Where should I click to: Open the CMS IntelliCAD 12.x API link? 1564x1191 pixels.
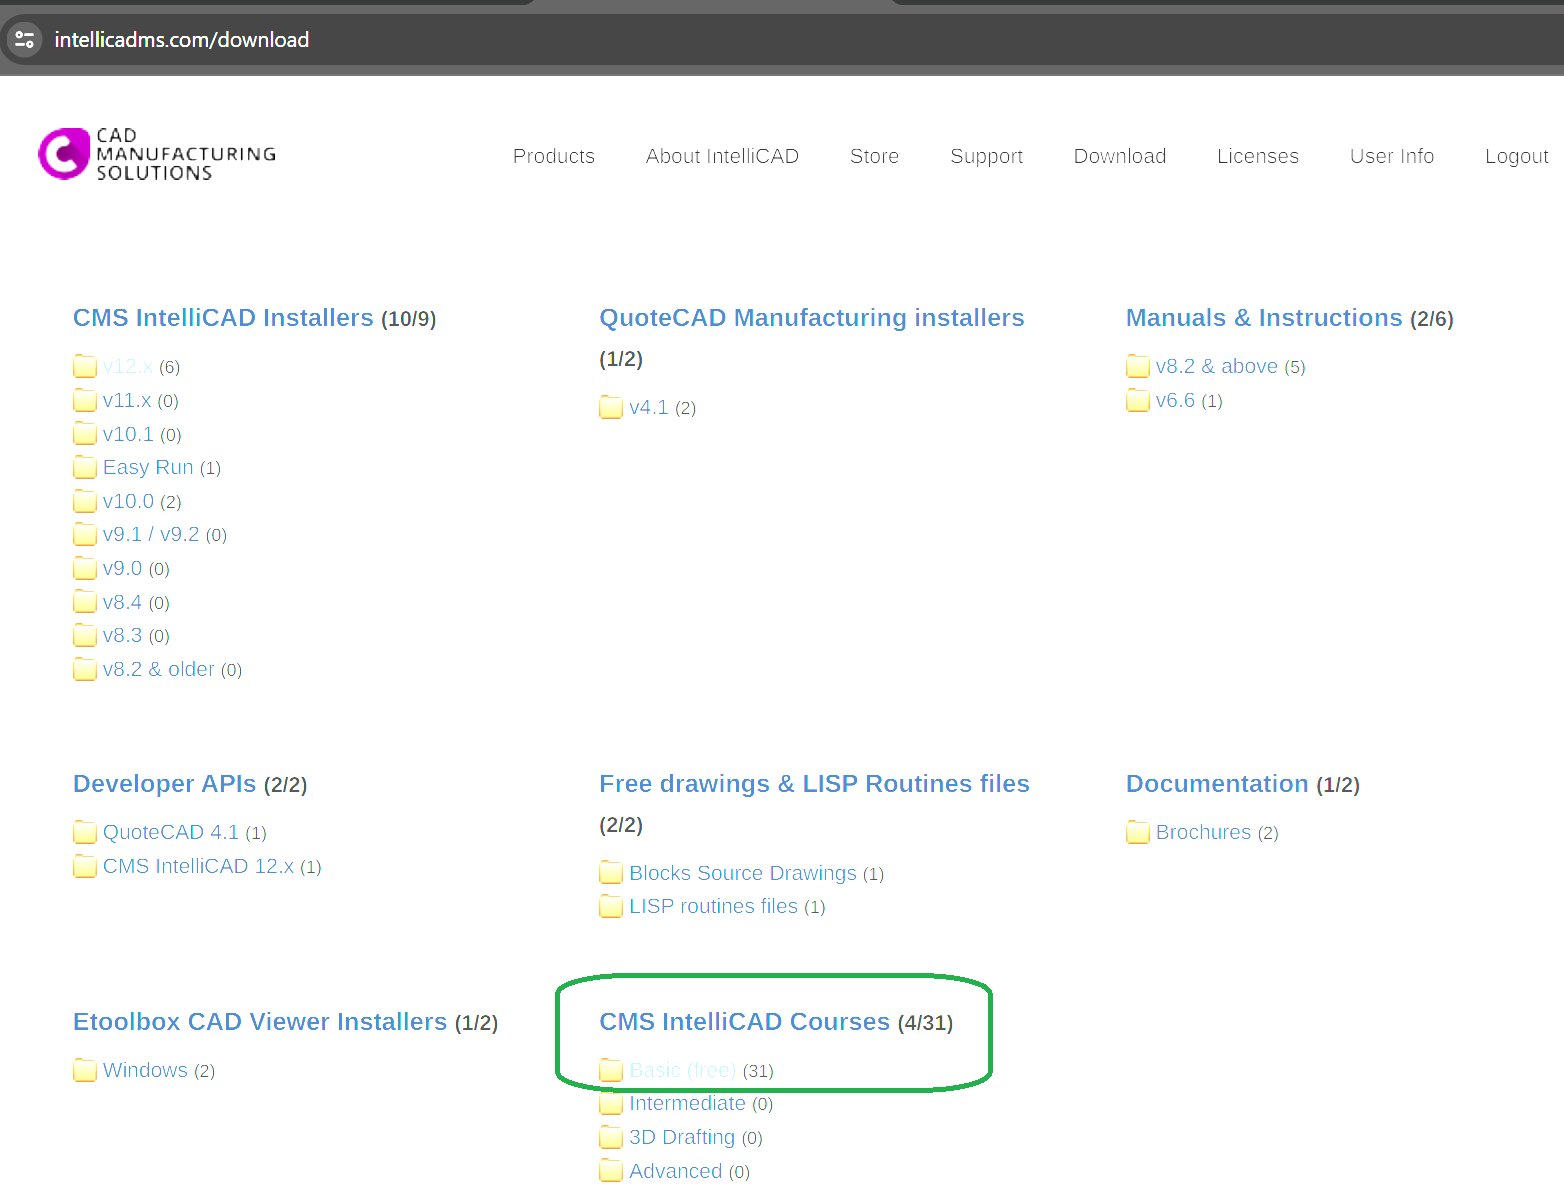(198, 867)
